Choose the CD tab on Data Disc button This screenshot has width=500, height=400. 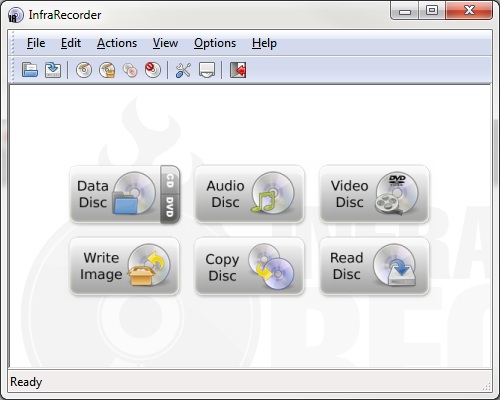pyautogui.click(x=170, y=180)
